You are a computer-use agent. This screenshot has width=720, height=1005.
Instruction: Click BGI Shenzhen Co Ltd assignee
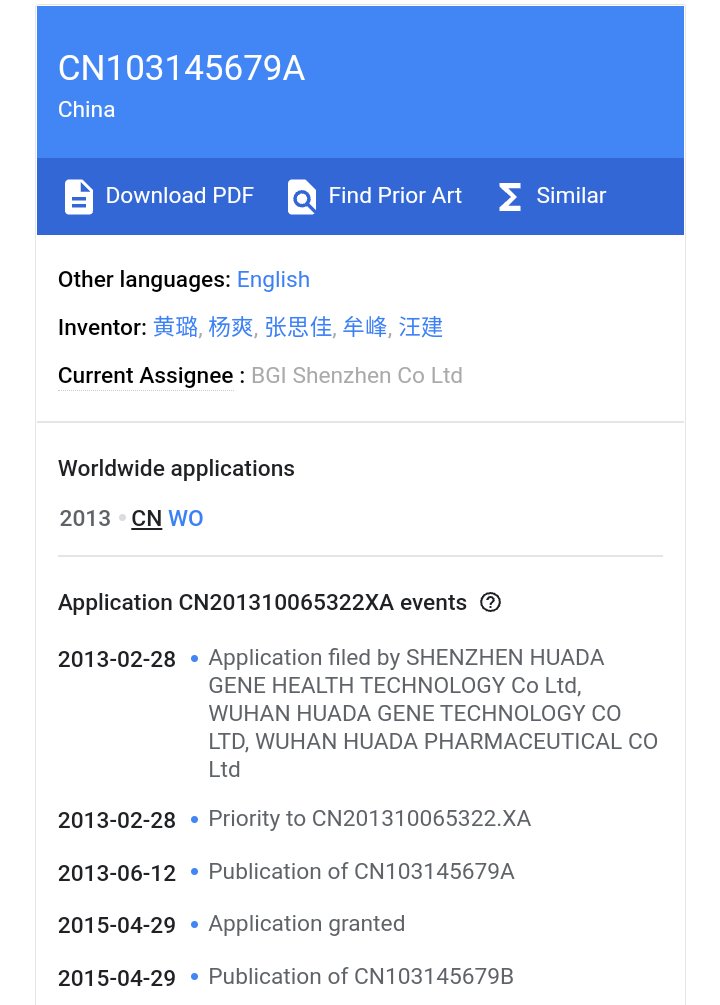[357, 376]
